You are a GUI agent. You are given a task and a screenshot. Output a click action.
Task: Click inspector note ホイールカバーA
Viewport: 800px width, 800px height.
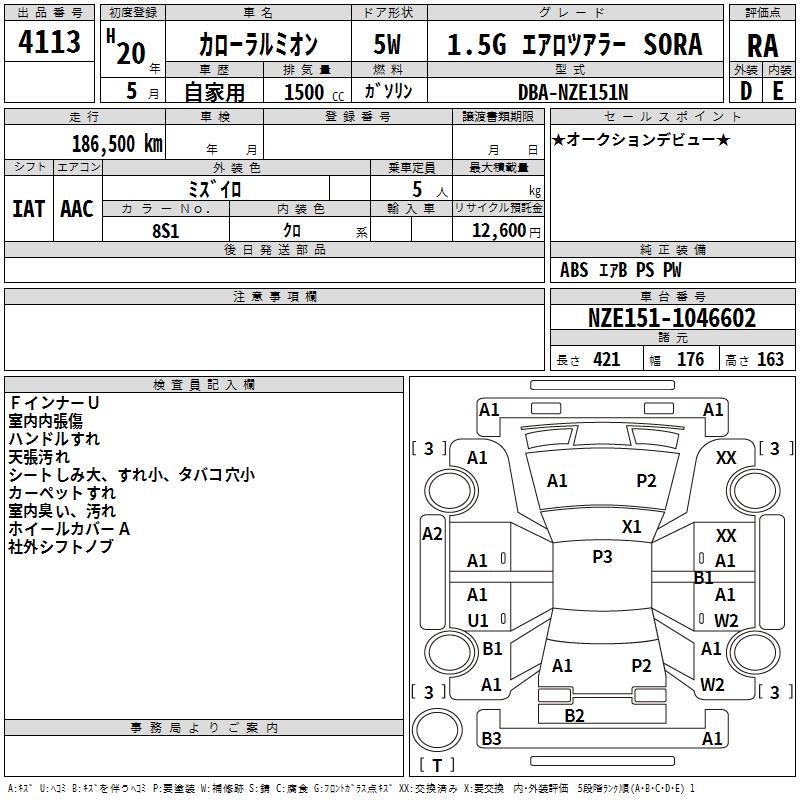[69, 529]
